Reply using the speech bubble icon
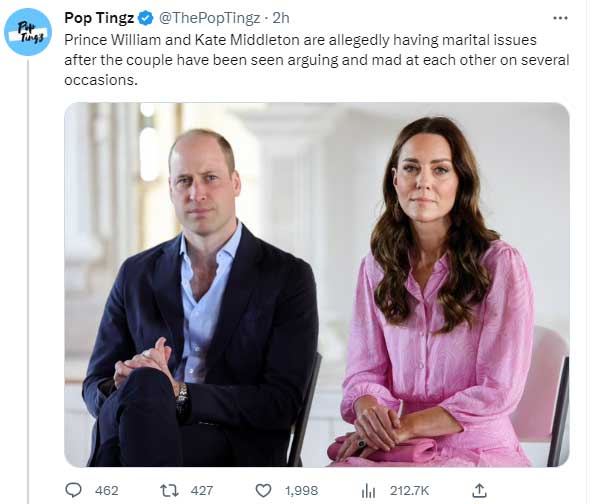Image resolution: width=606 pixels, height=504 pixels. point(74,490)
